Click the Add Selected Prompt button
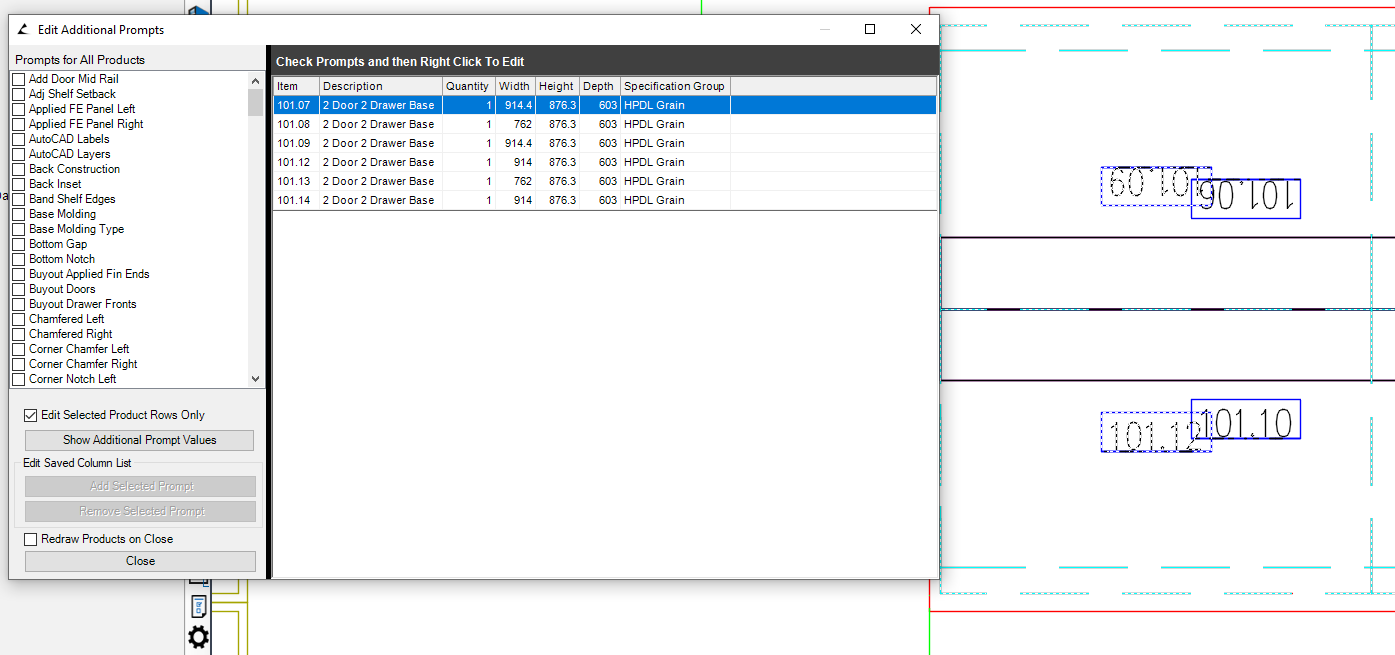Screen dimensions: 1395x655 tap(140, 486)
